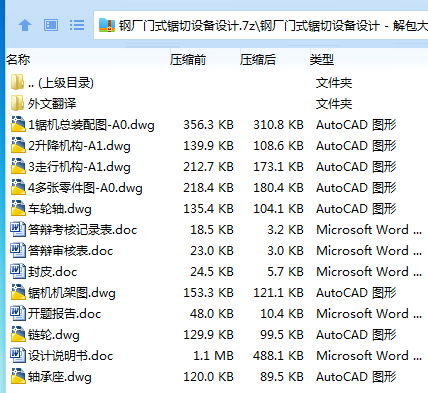This screenshot has width=428, height=393.
Task: Select the file name 封皮.doc
Action: (53, 272)
